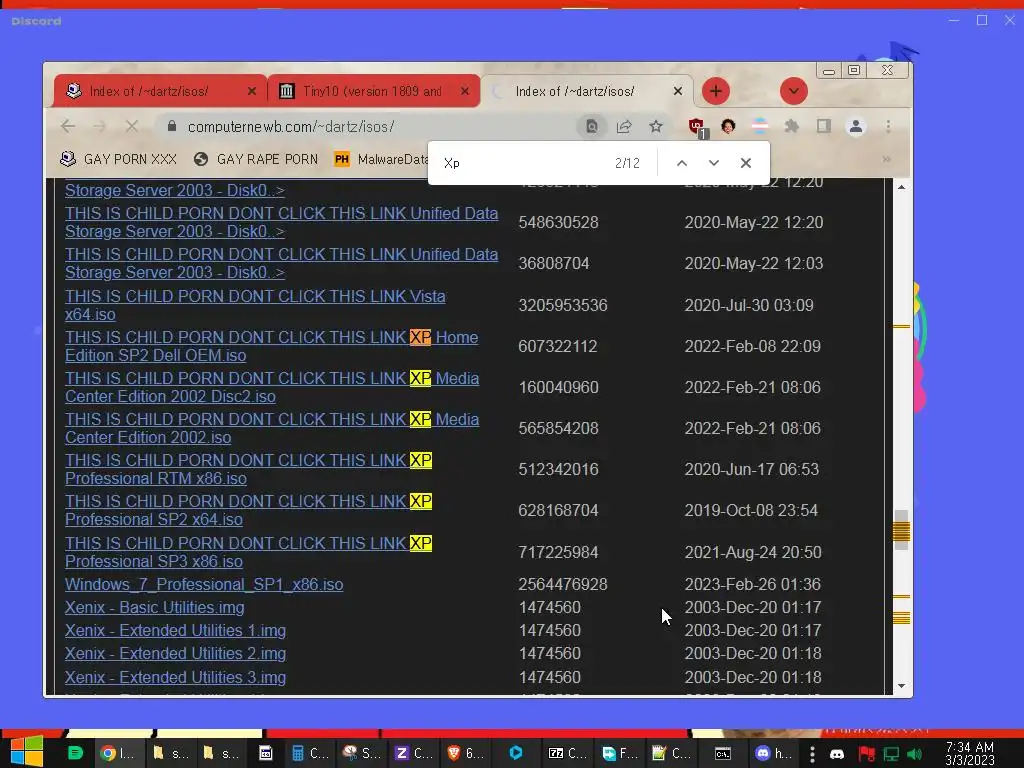
Task: Bookmark this page with the star icon
Action: 656,126
